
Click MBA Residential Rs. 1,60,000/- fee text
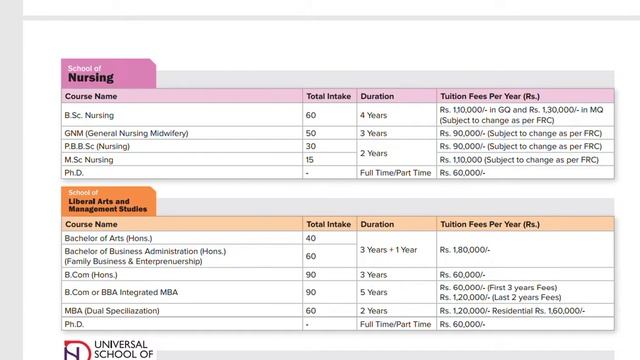click(x=538, y=311)
